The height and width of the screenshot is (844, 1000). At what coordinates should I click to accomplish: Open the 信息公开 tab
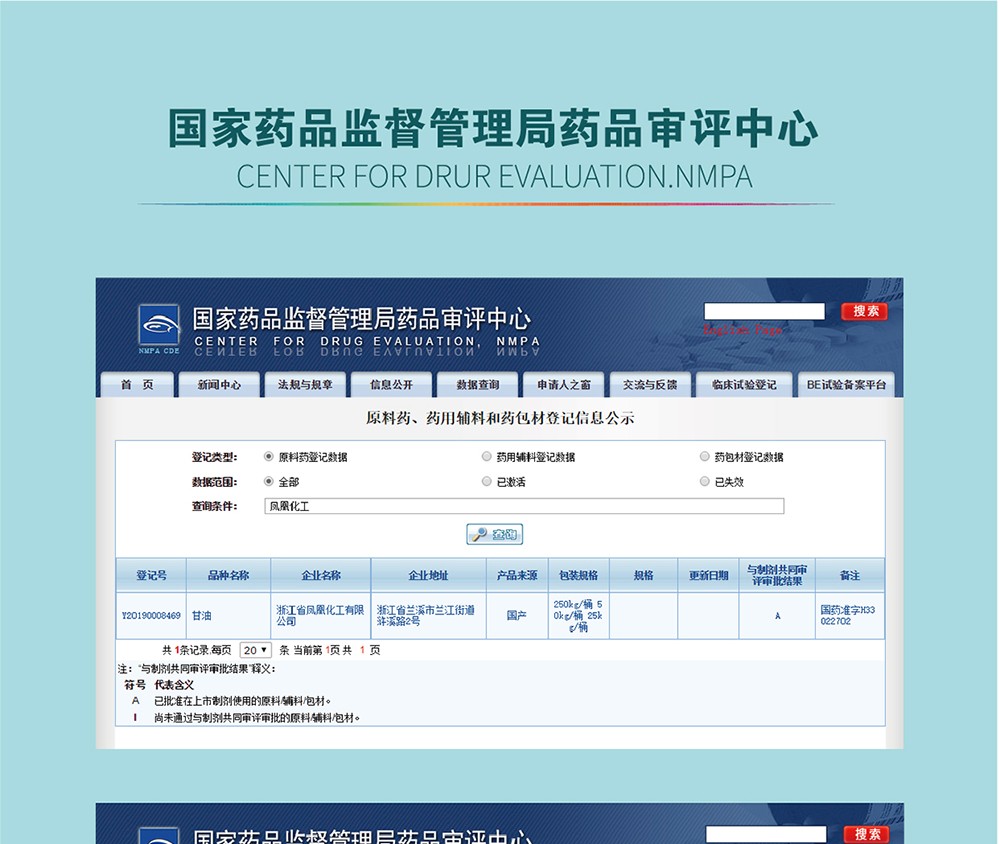391,385
